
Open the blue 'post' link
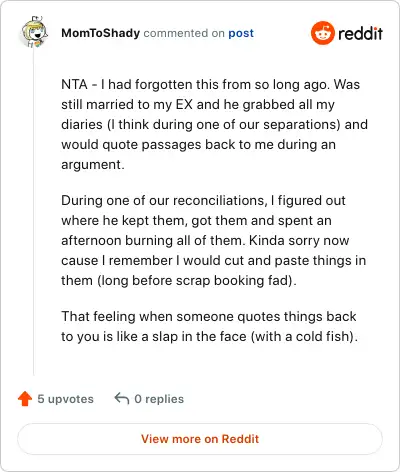tap(241, 33)
